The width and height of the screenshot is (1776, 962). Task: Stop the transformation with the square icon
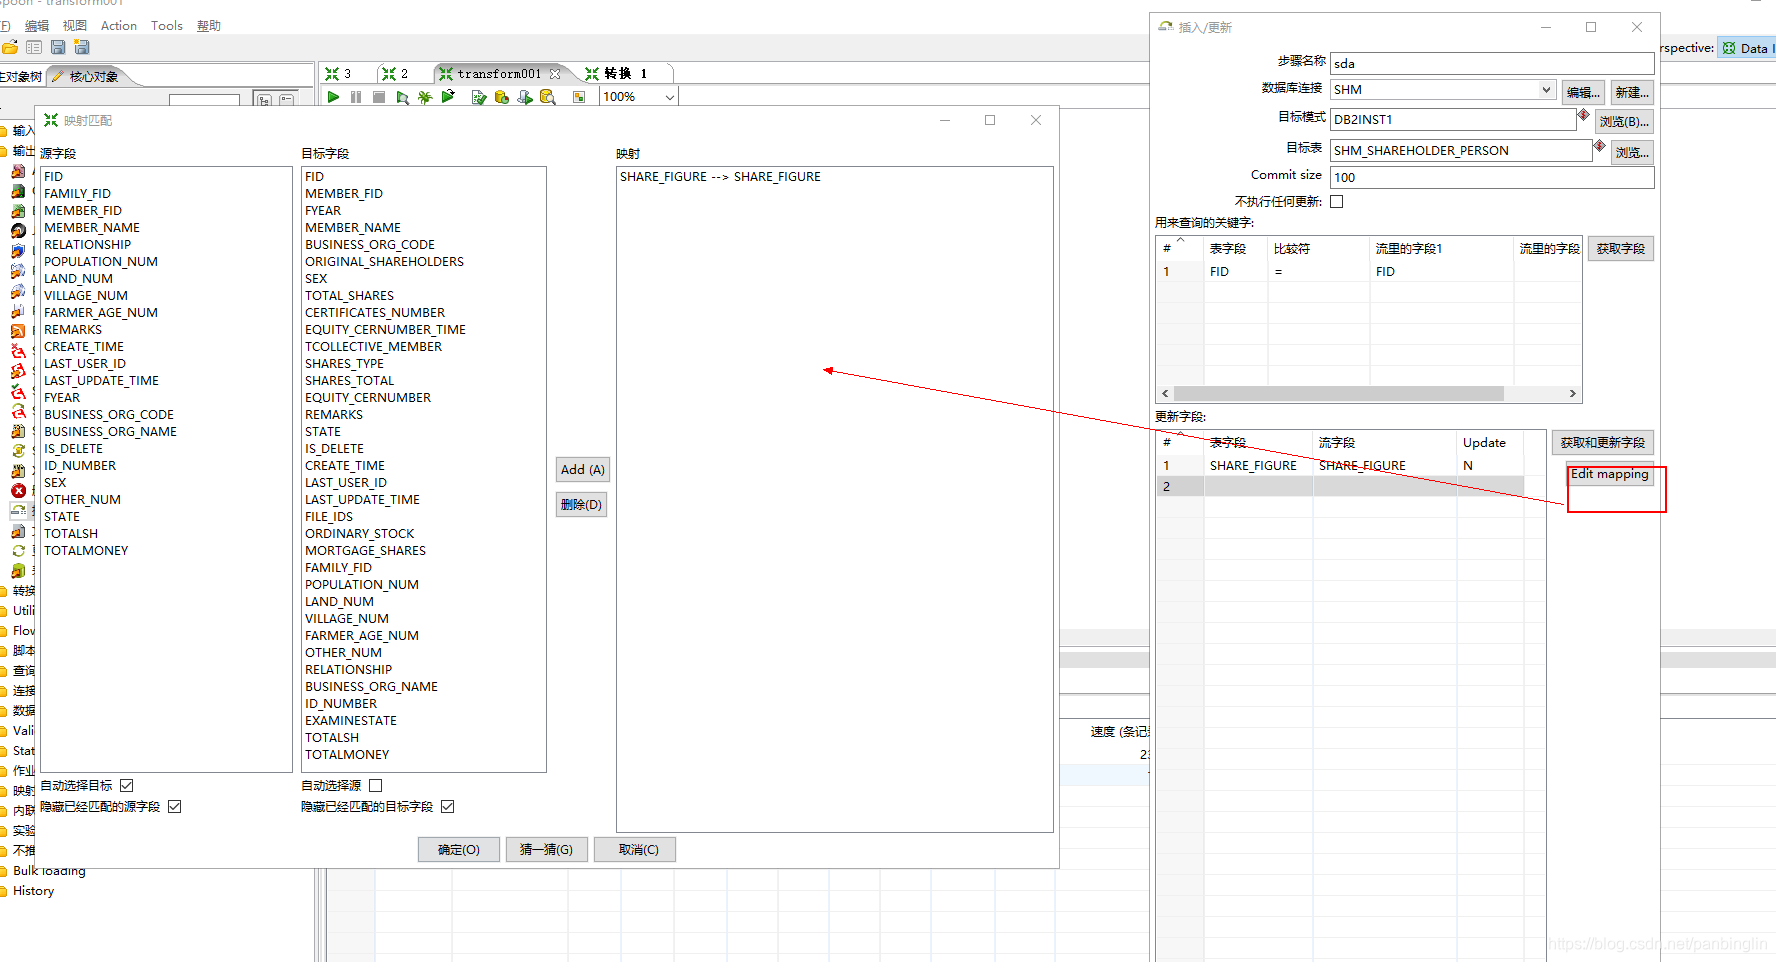coord(379,97)
